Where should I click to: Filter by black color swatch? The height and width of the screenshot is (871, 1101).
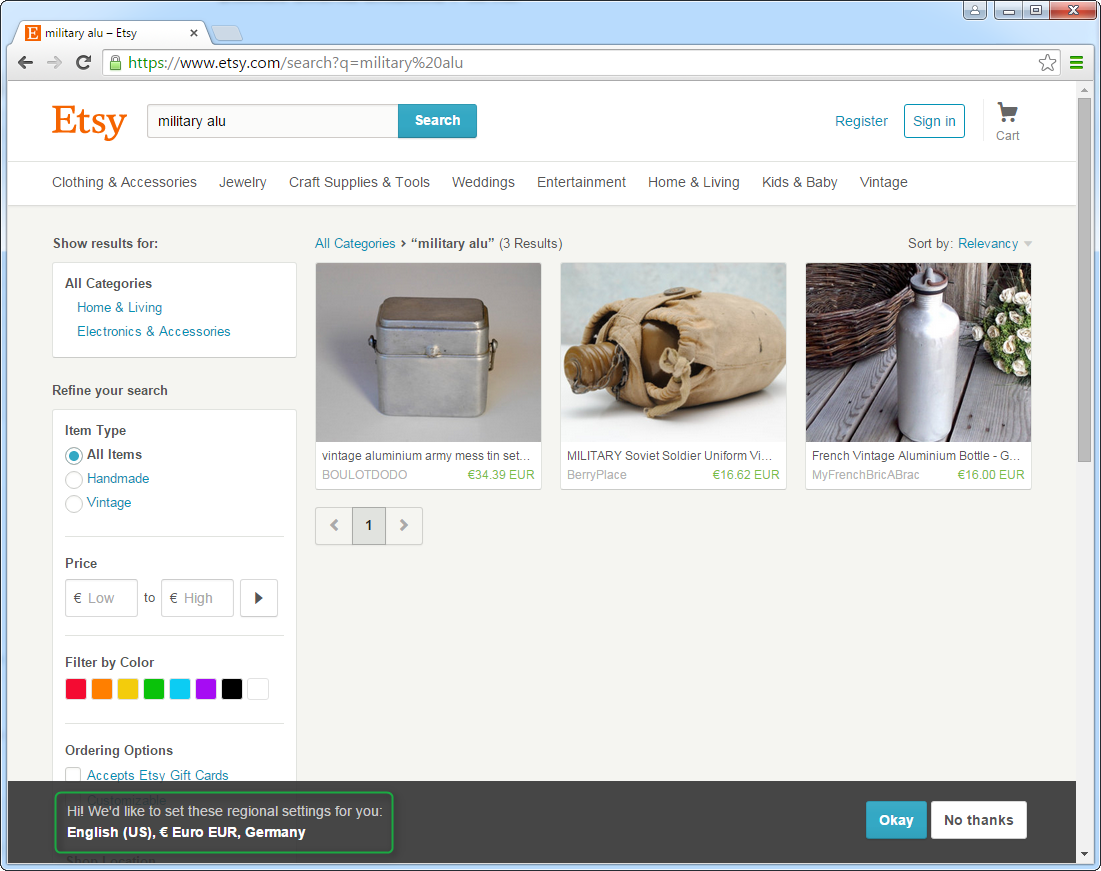[x=232, y=689]
